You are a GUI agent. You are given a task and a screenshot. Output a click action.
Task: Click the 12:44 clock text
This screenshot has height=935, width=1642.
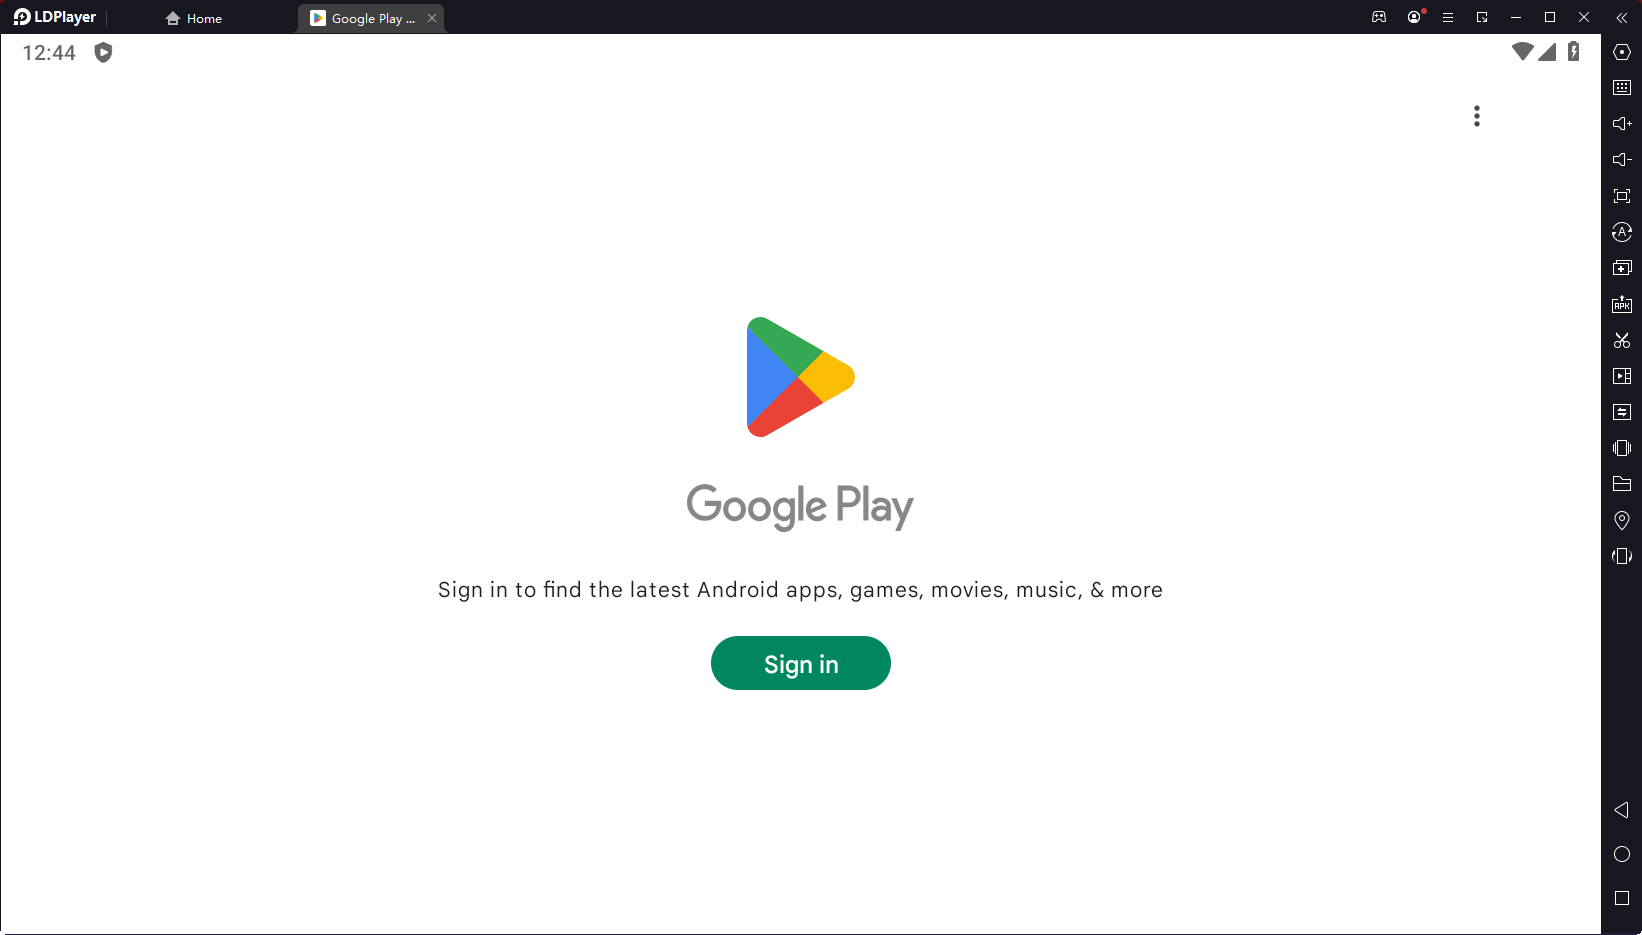tap(49, 53)
